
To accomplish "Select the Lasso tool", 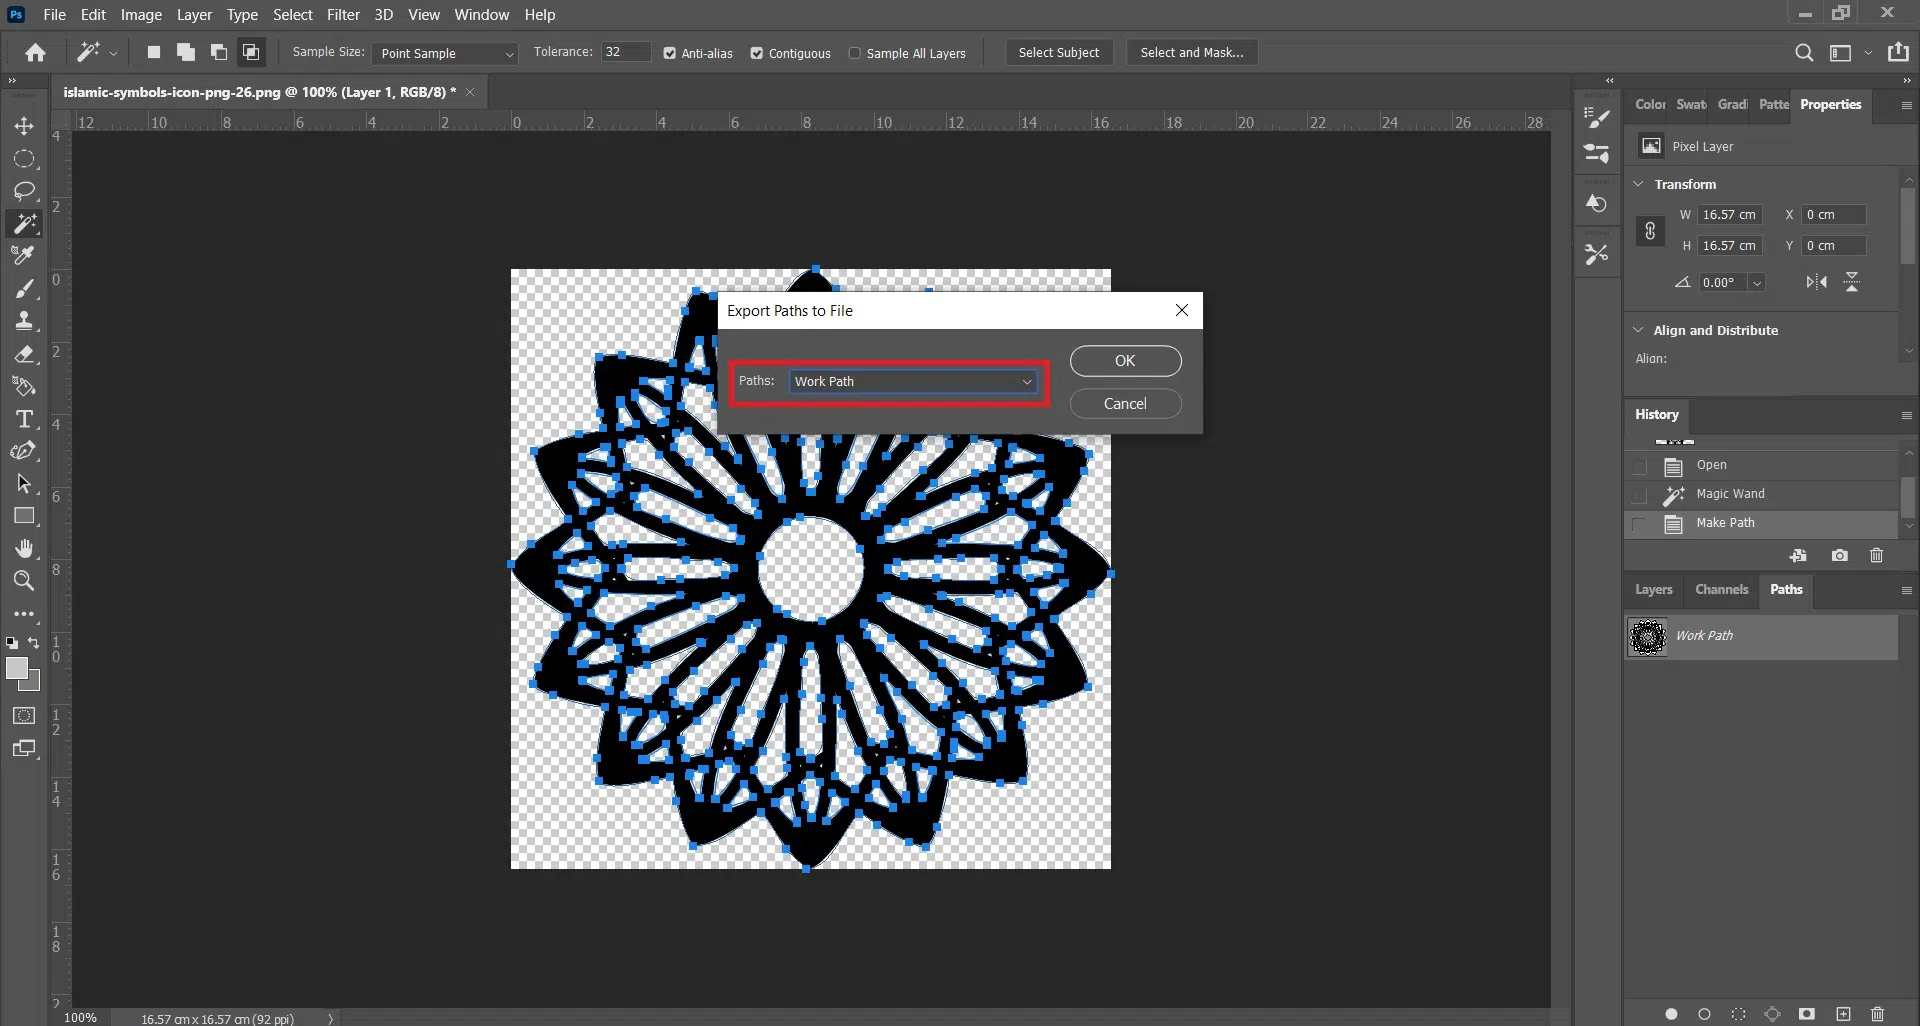I will [24, 191].
